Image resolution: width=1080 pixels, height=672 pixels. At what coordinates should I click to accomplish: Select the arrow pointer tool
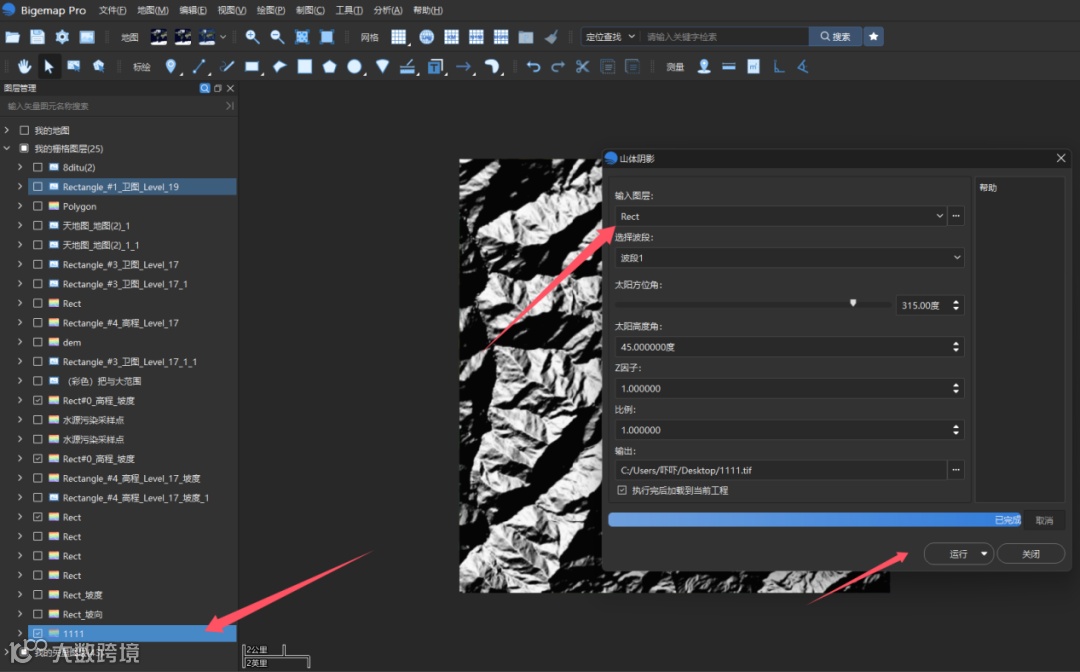pyautogui.click(x=49, y=67)
